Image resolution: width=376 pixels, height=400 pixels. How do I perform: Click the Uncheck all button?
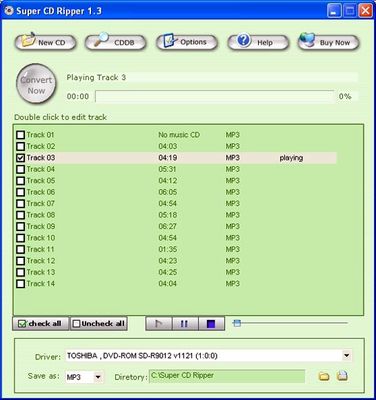pos(99,324)
